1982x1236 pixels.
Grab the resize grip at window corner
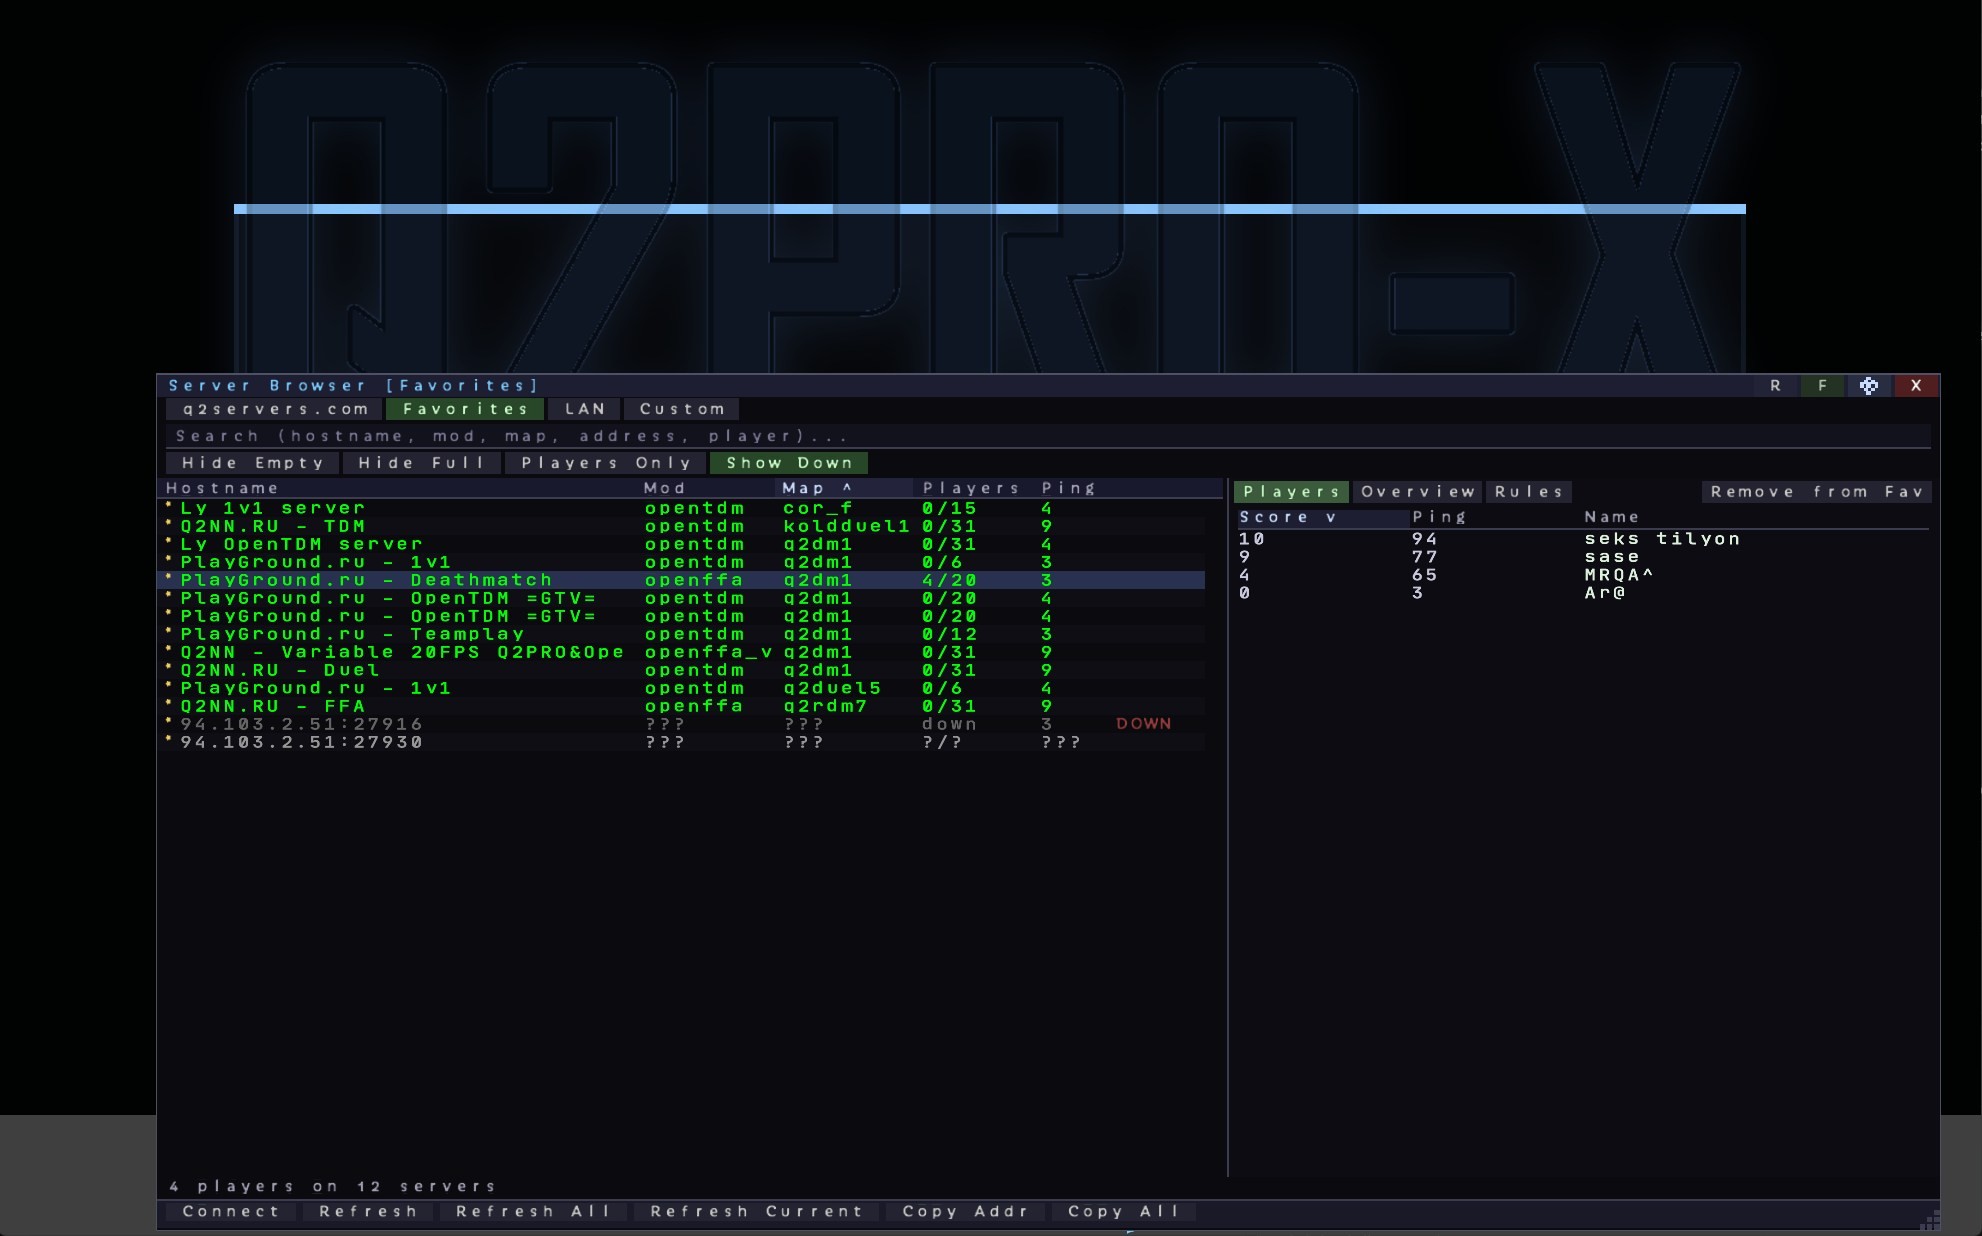(x=1930, y=1219)
